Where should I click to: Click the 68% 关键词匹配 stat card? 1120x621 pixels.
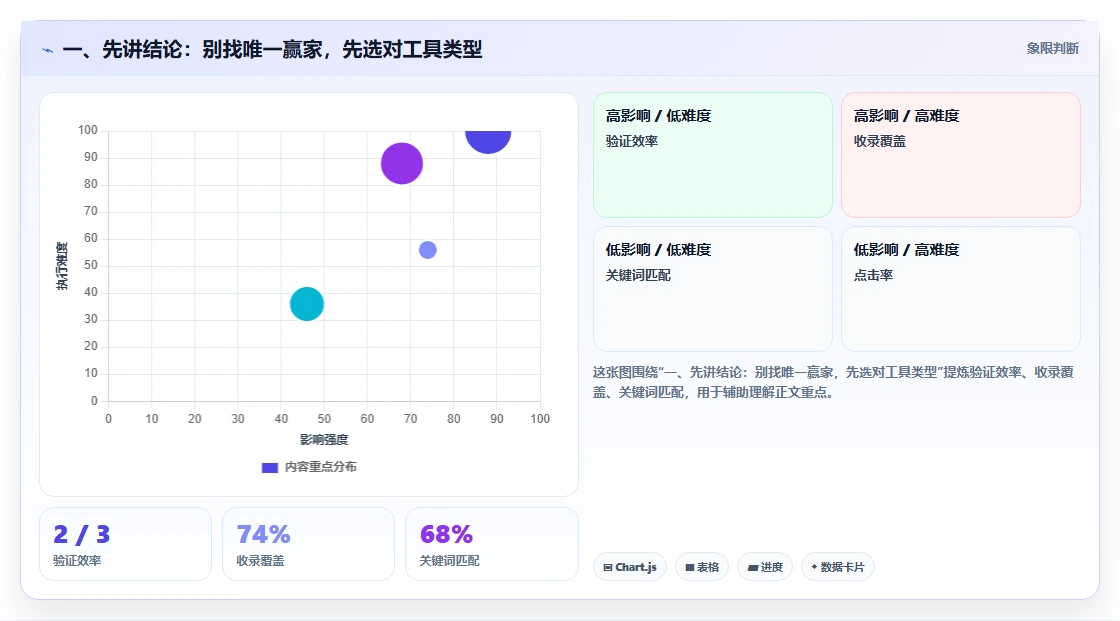(491, 544)
